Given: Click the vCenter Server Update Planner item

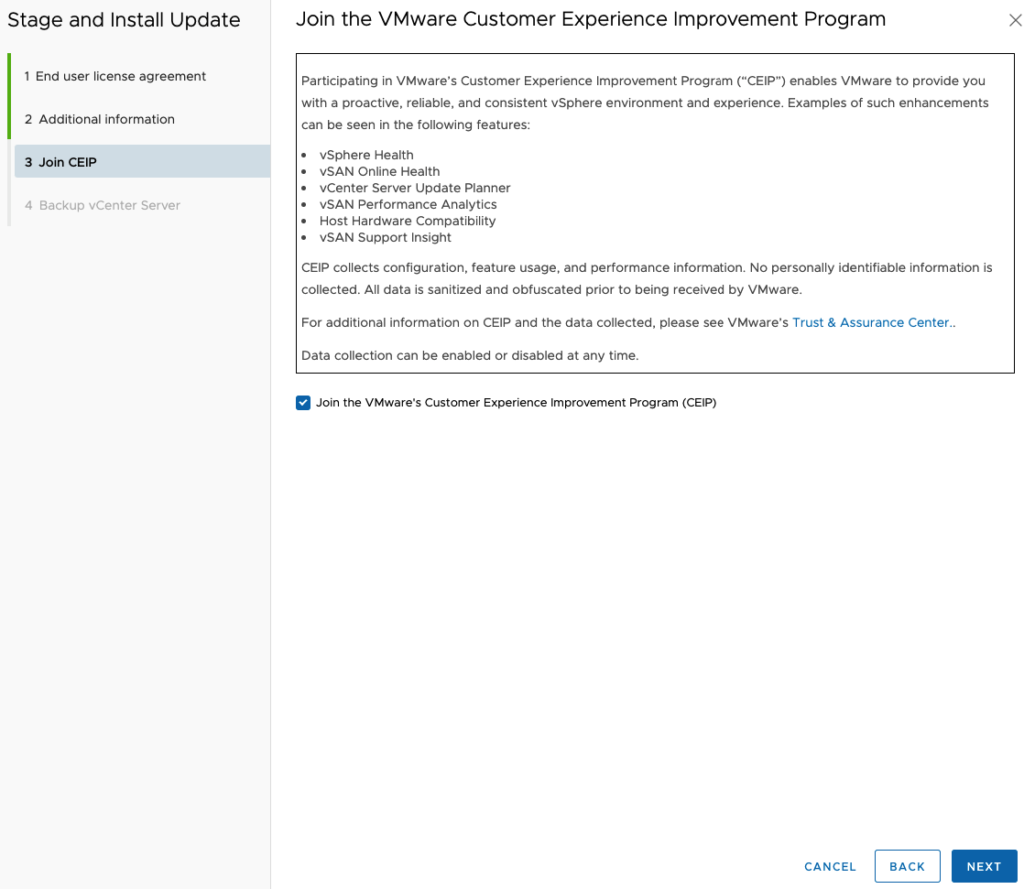Looking at the screenshot, I should (415, 188).
